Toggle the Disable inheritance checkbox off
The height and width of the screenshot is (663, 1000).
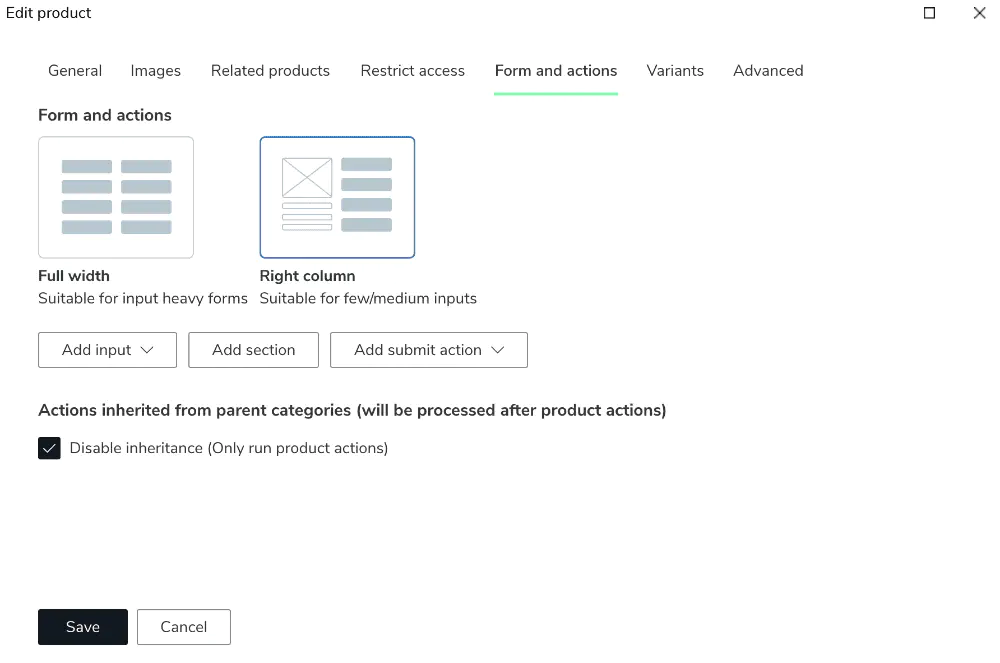[49, 448]
